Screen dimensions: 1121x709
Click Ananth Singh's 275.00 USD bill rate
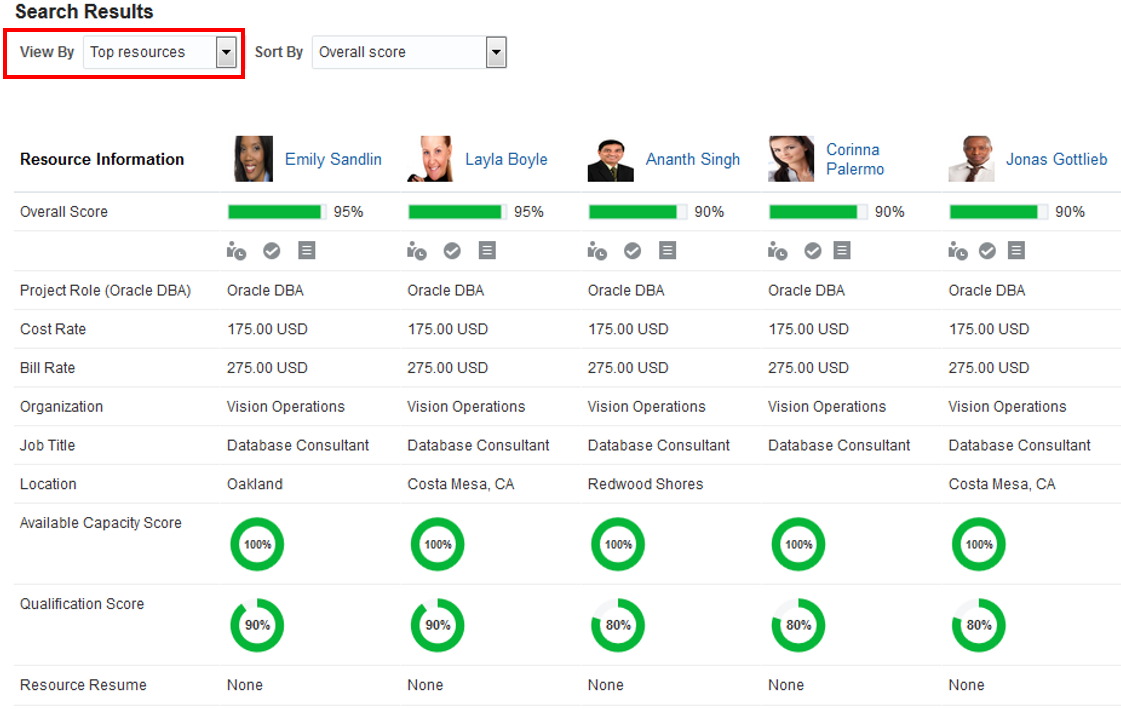628,367
